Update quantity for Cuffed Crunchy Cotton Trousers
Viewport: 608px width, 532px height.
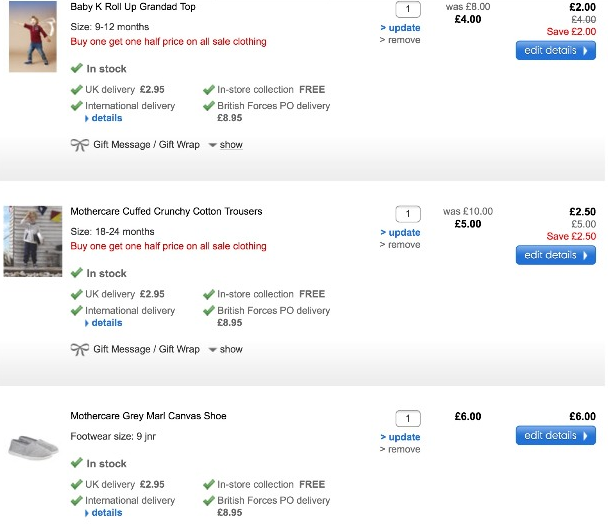pos(401,233)
